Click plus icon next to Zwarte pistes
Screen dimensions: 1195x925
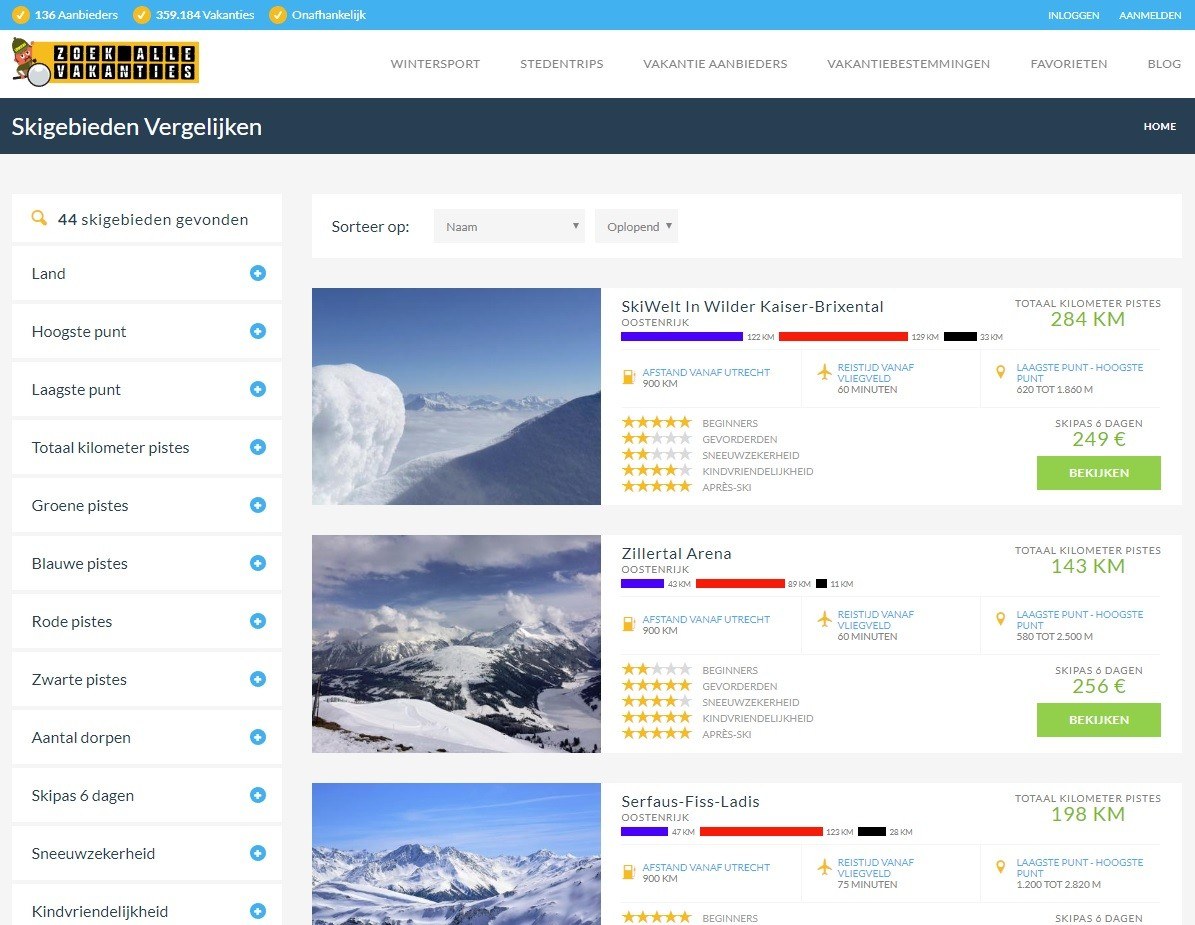tap(258, 679)
